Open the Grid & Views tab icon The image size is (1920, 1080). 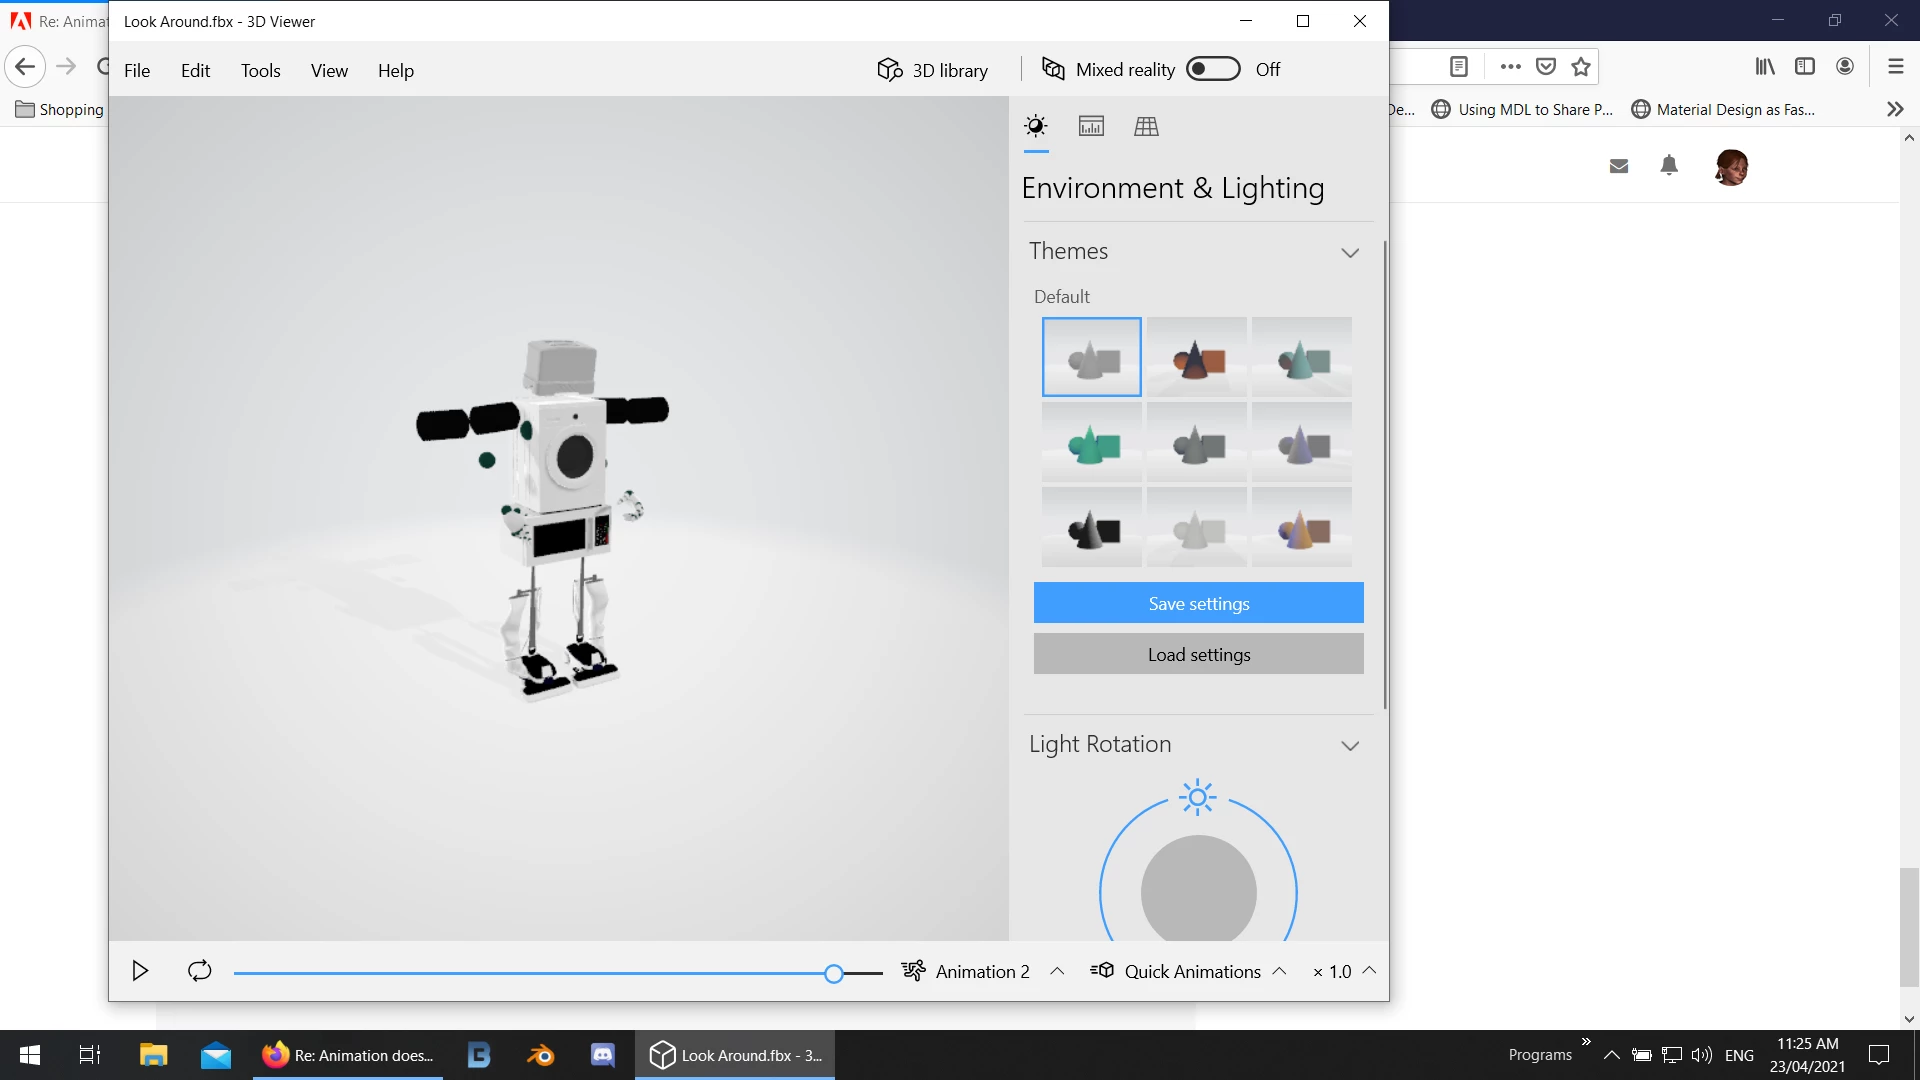1146,126
